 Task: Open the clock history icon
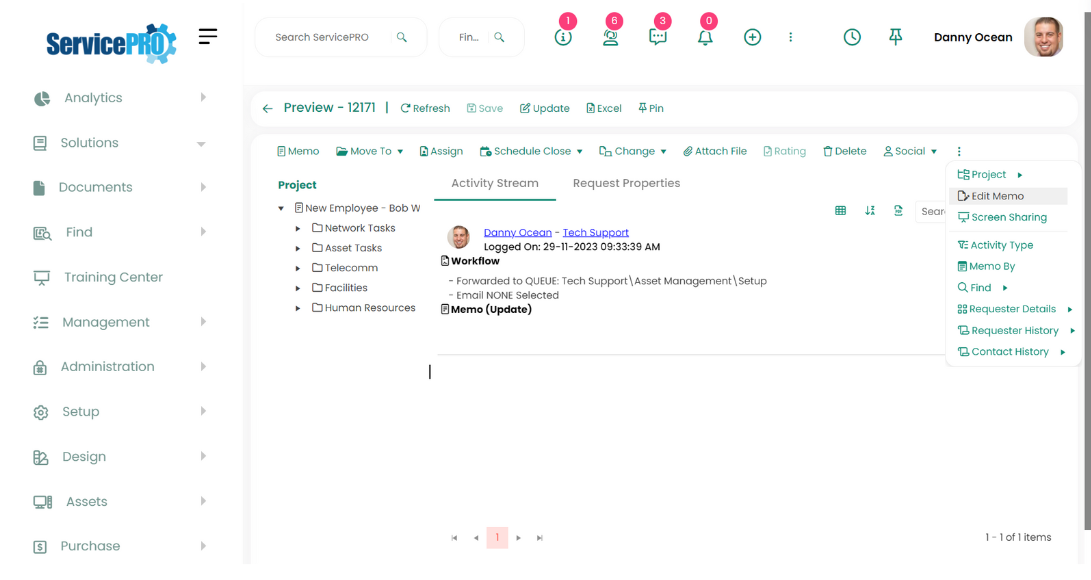point(852,37)
